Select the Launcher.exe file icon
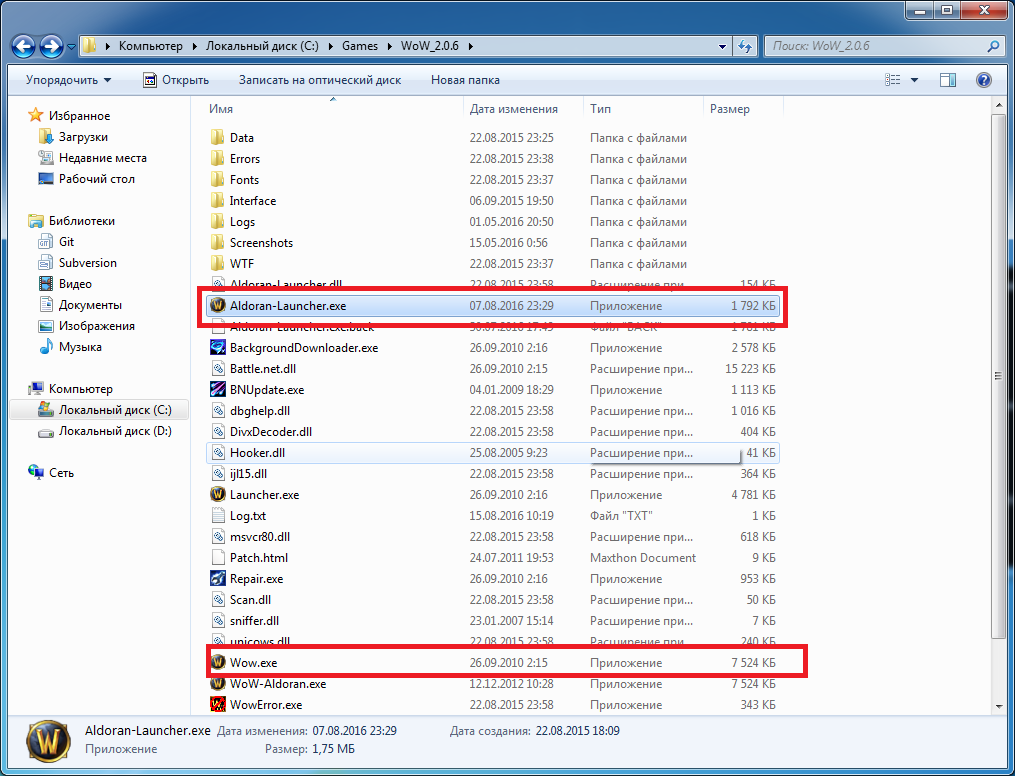The width and height of the screenshot is (1015, 776). click(x=218, y=494)
